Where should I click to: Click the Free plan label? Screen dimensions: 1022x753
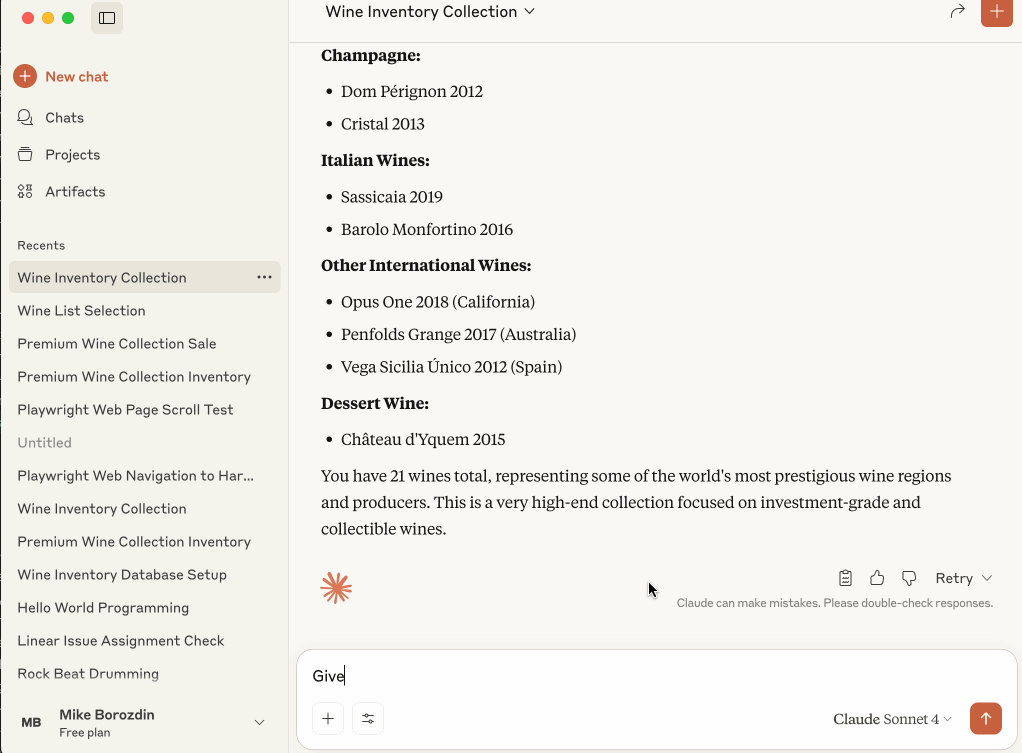click(x=85, y=732)
